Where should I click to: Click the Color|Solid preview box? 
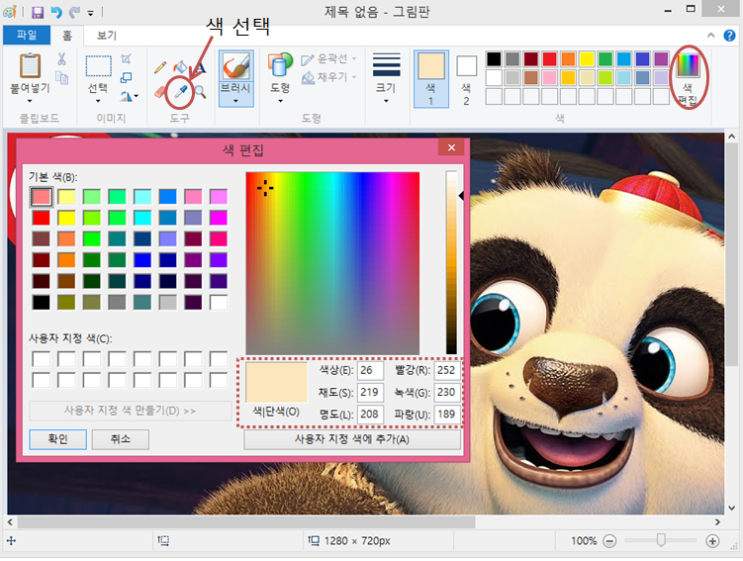(277, 382)
